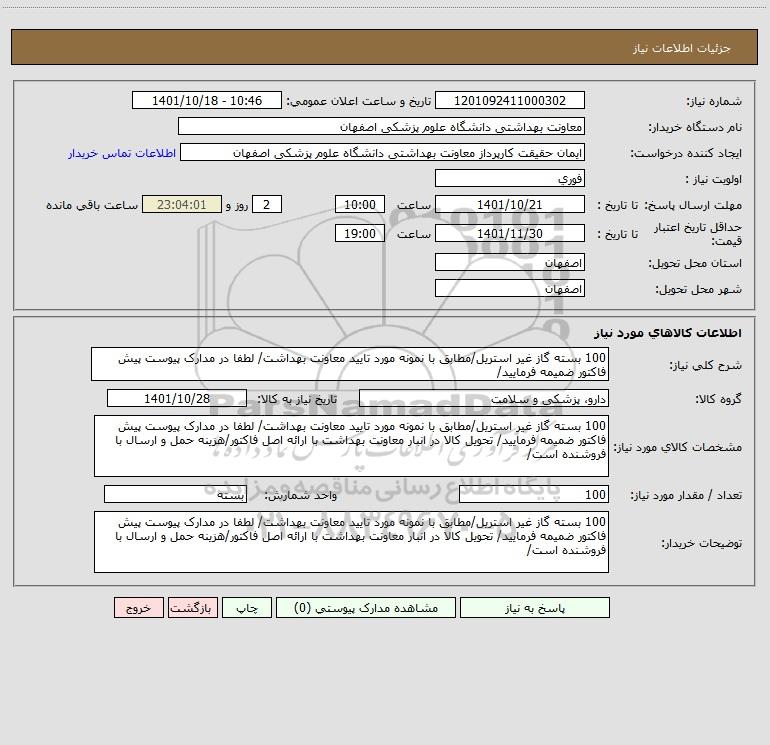Print the page with the چاپ button
770x745 pixels.
tap(247, 607)
